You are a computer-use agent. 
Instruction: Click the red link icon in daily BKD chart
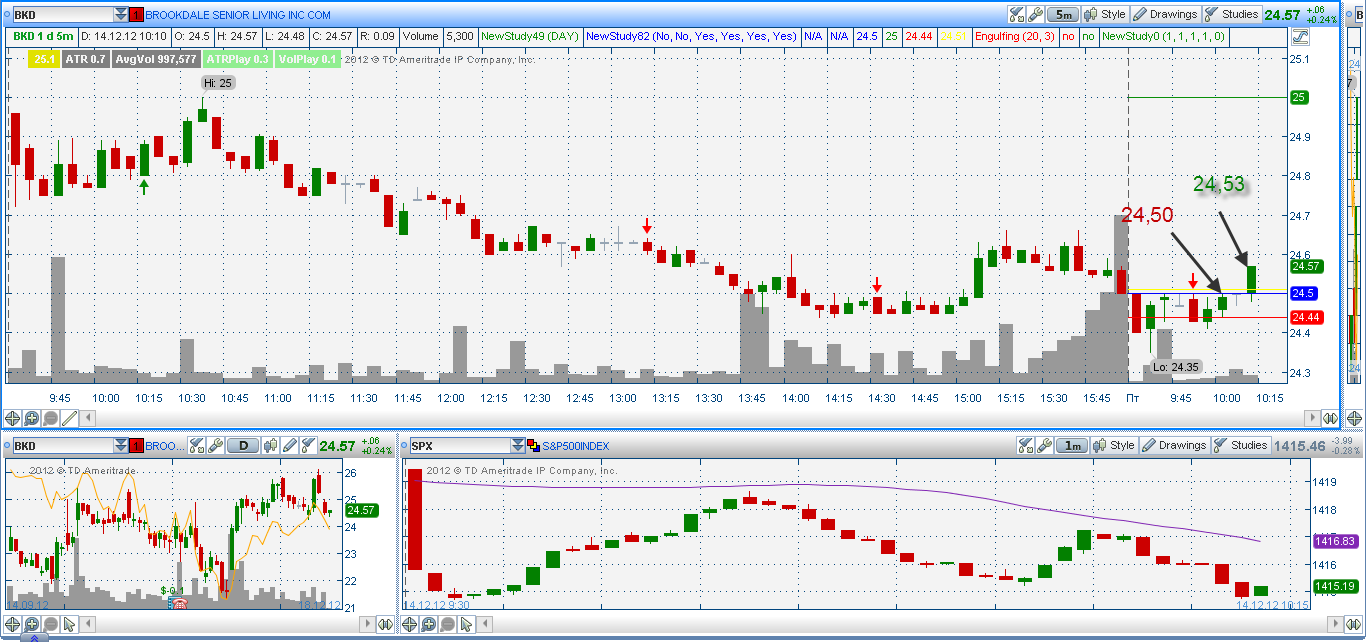[x=137, y=446]
